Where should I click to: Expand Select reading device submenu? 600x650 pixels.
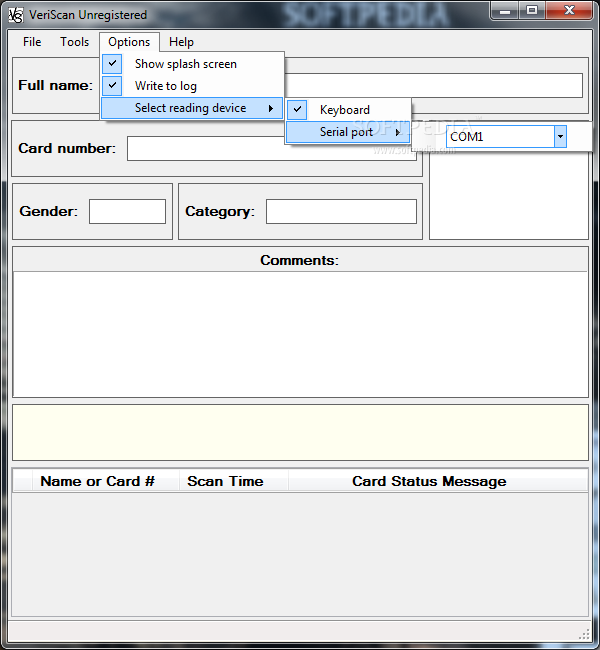pos(192,108)
